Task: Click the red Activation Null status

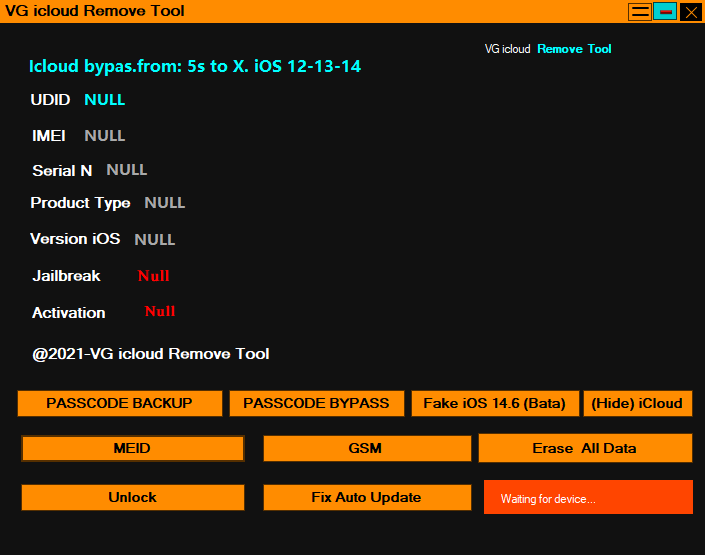Action: [x=160, y=311]
